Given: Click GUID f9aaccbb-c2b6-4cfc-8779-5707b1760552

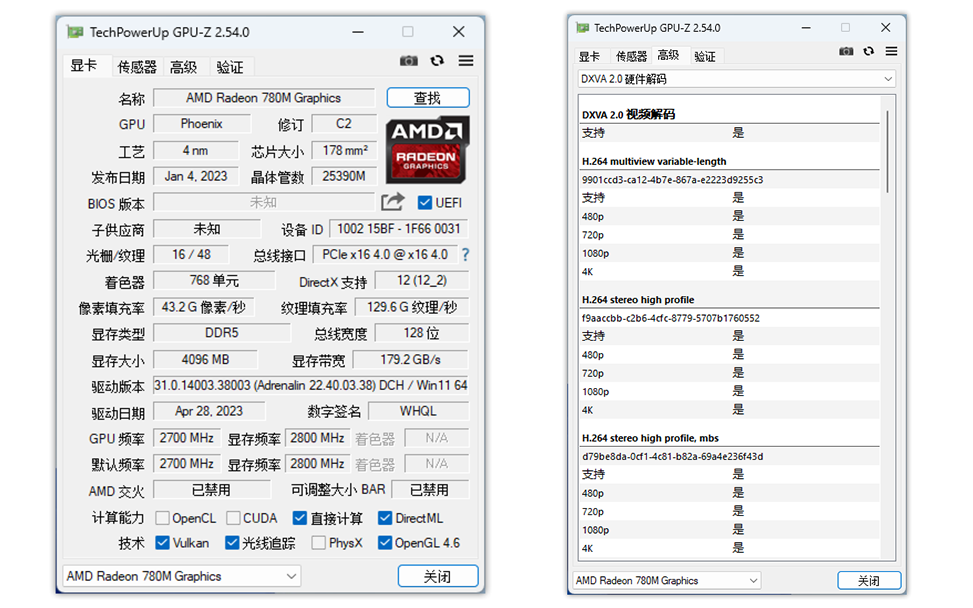Looking at the screenshot, I should pyautogui.click(x=671, y=318).
